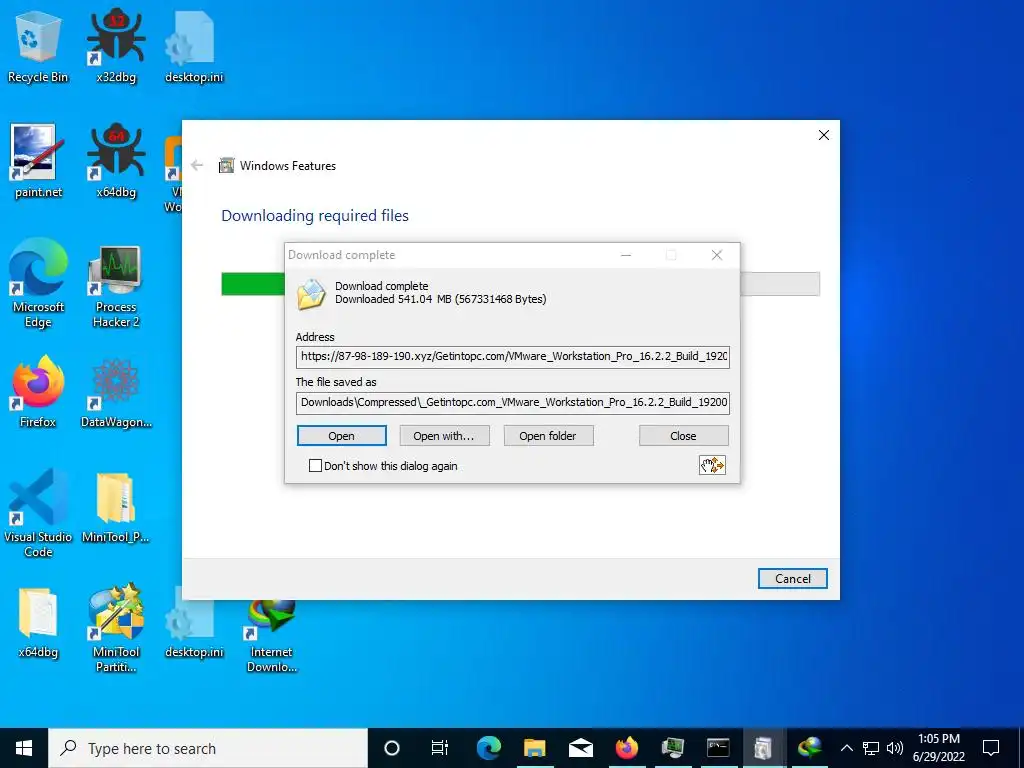The height and width of the screenshot is (768, 1024).
Task: Click the "Downloaded 541.04 MB" text
Action: [441, 299]
